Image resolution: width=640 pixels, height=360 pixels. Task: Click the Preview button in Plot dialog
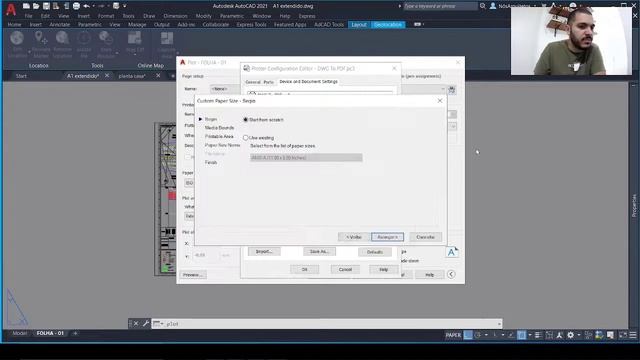click(193, 275)
